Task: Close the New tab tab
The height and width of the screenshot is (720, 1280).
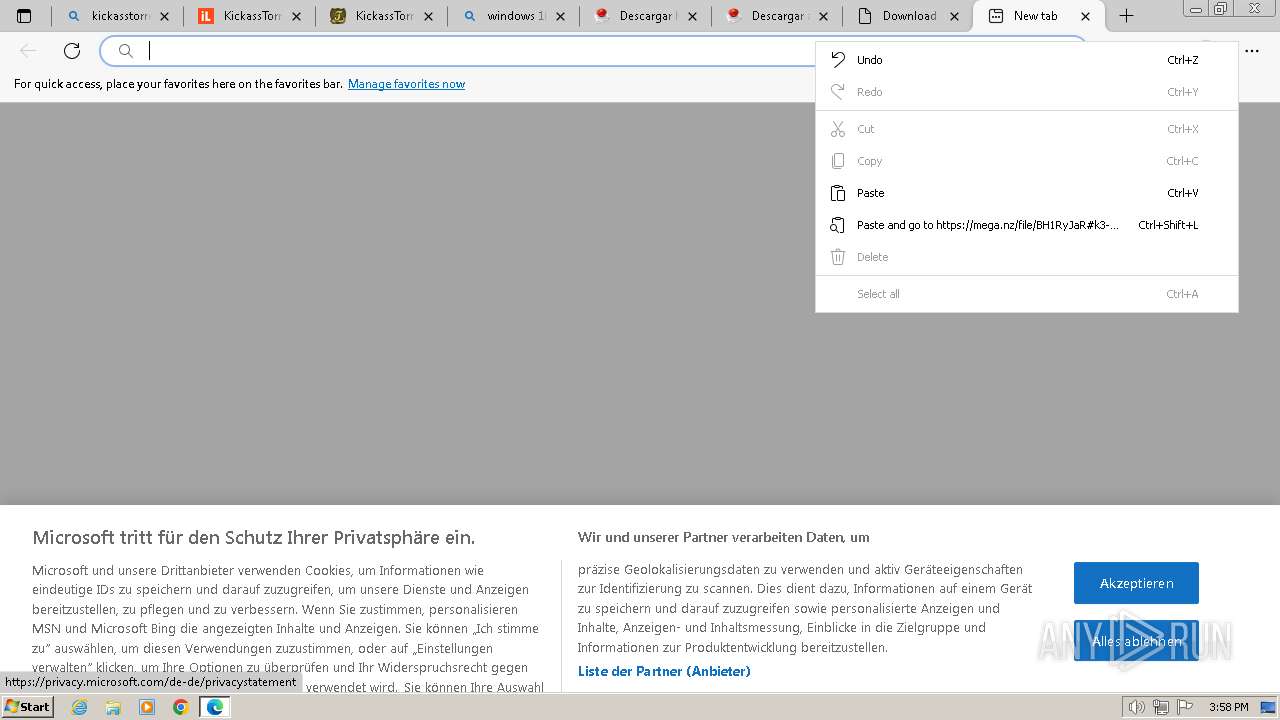Action: tap(1086, 16)
